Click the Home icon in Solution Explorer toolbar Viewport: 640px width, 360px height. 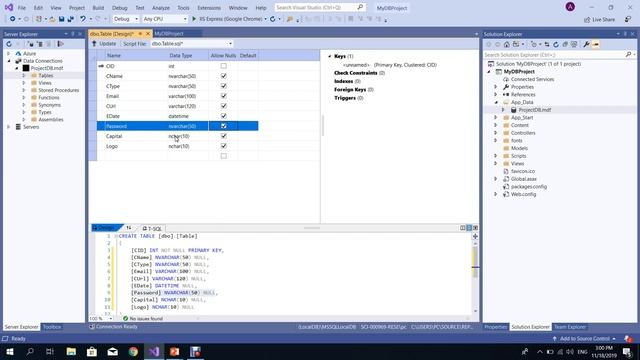click(x=507, y=44)
